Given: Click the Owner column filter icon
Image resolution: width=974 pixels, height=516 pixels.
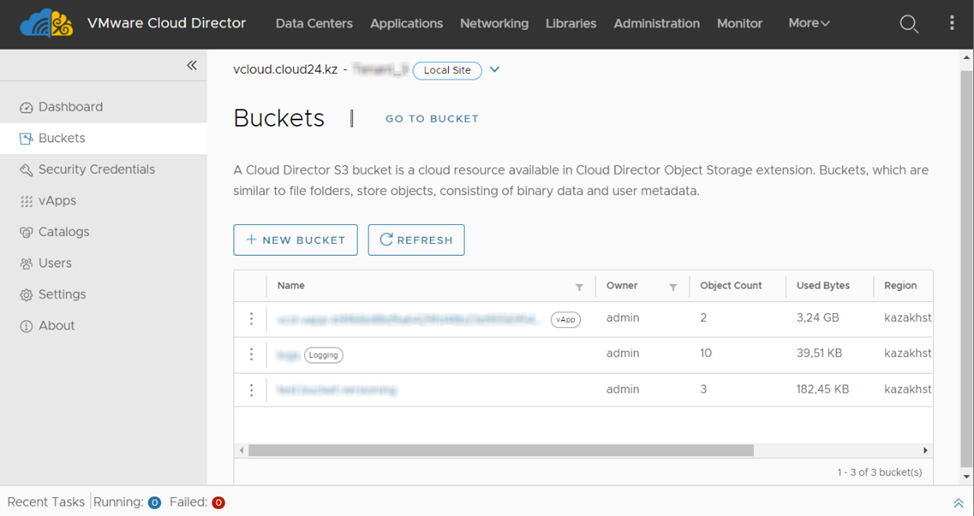Looking at the screenshot, I should [x=673, y=287].
